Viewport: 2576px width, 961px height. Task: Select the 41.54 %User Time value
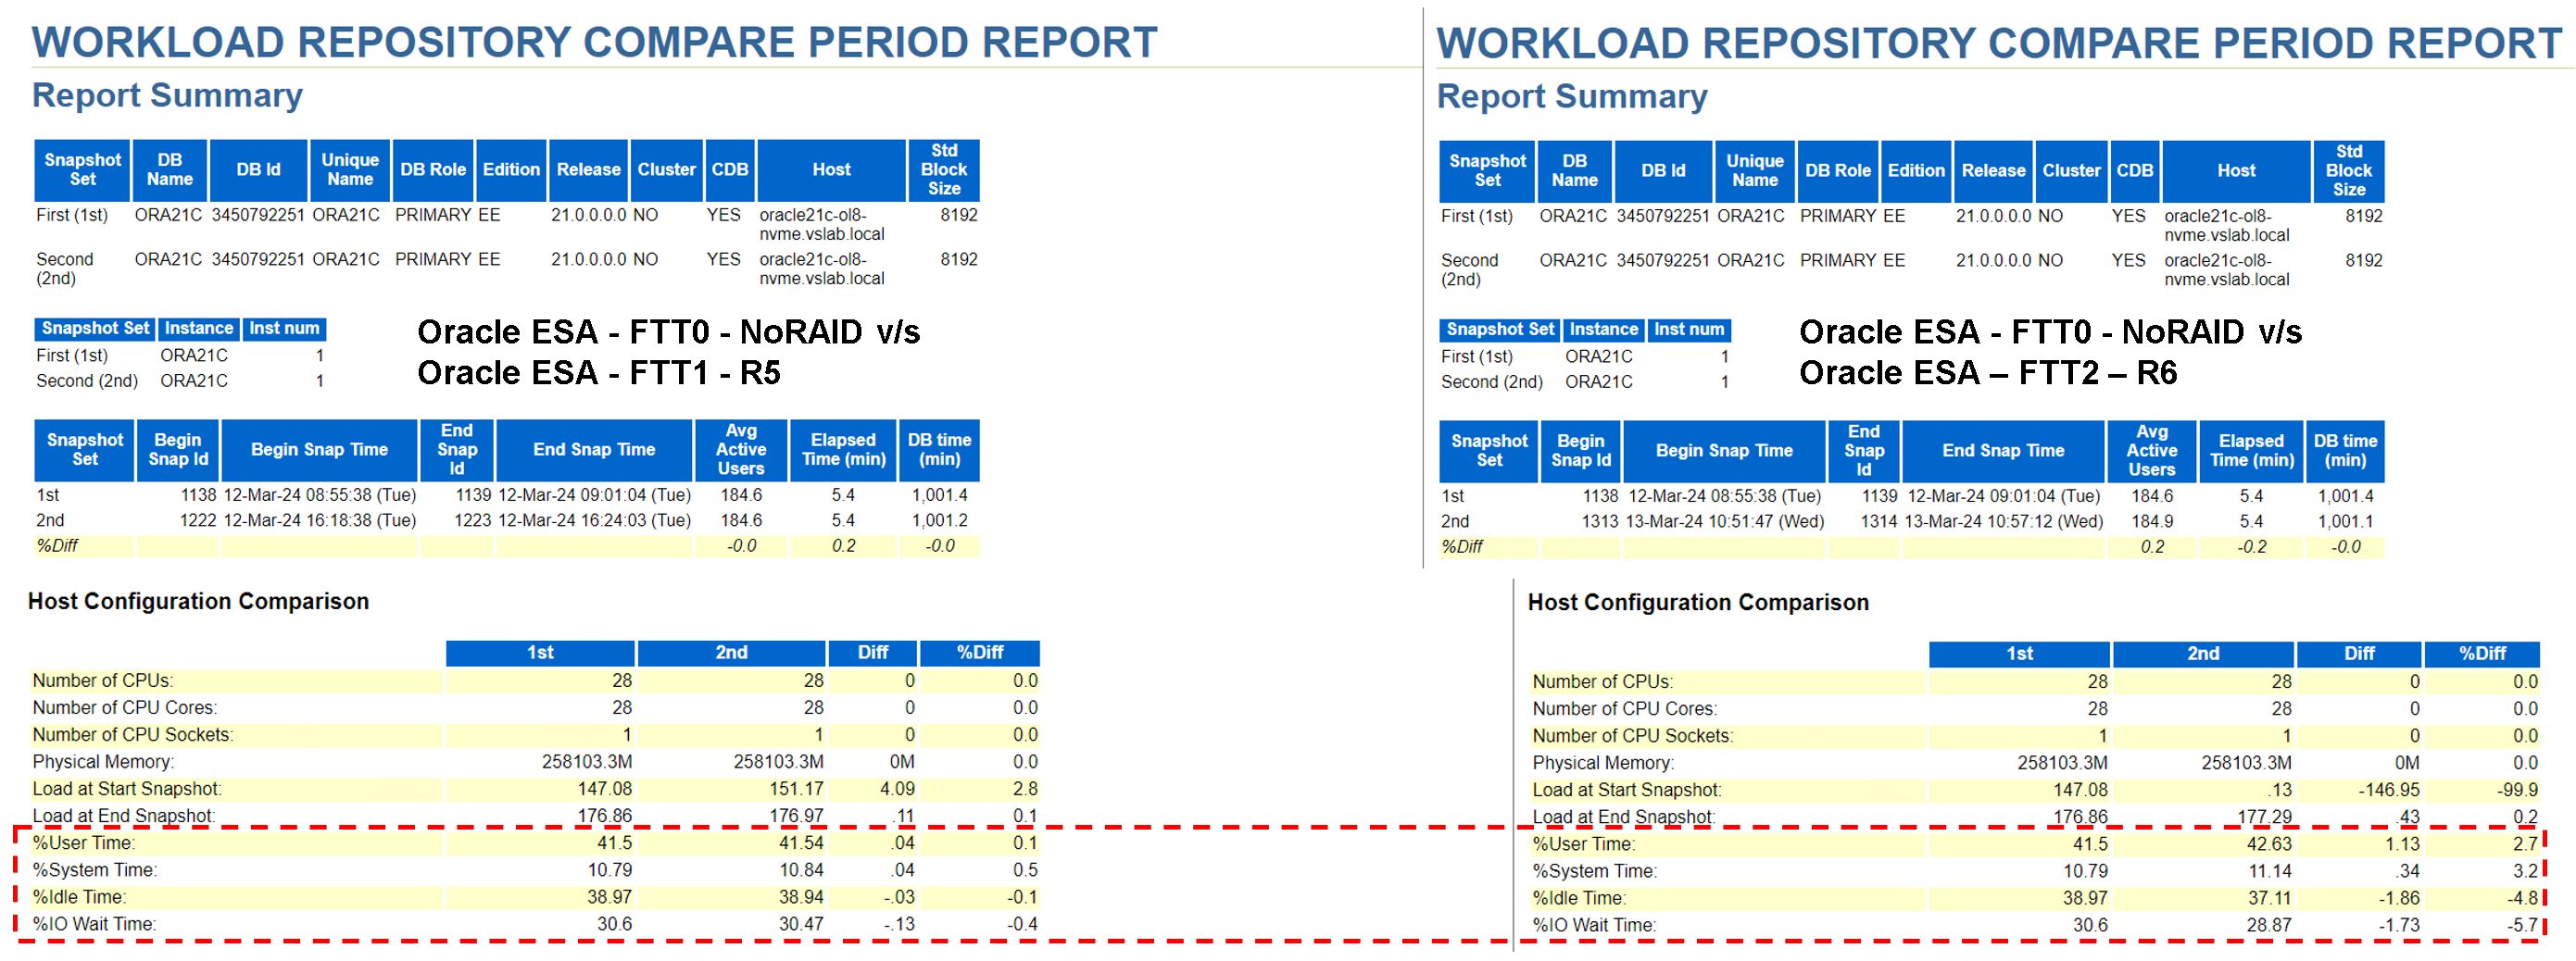pos(801,843)
